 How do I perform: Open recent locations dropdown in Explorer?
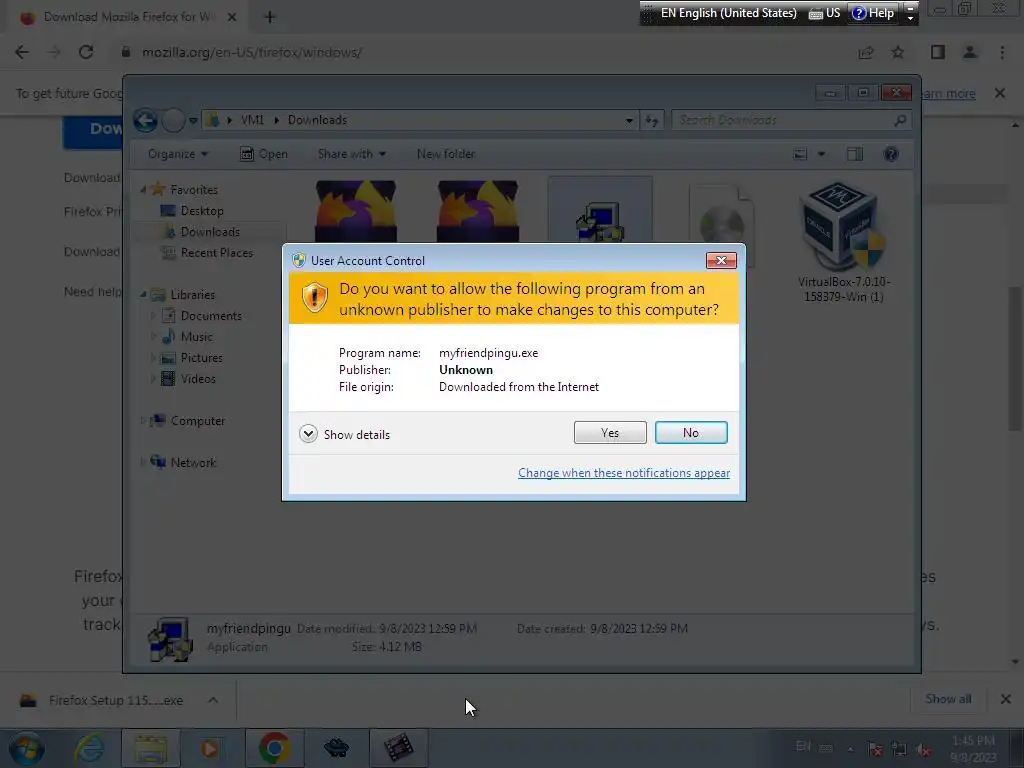click(193, 120)
